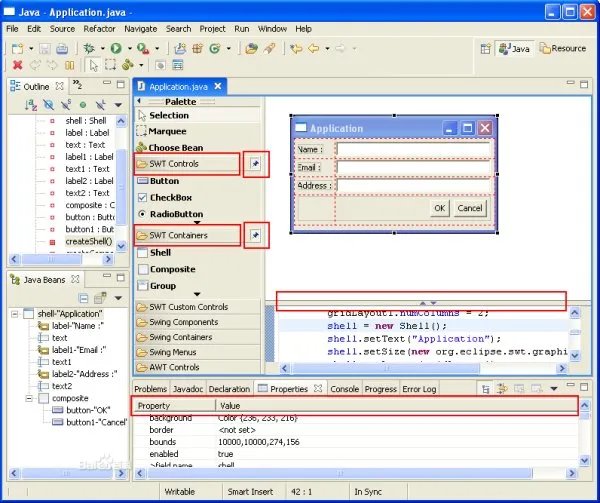Click the OK button in the Application form
Image resolution: width=600 pixels, height=503 pixels.
pos(439,208)
